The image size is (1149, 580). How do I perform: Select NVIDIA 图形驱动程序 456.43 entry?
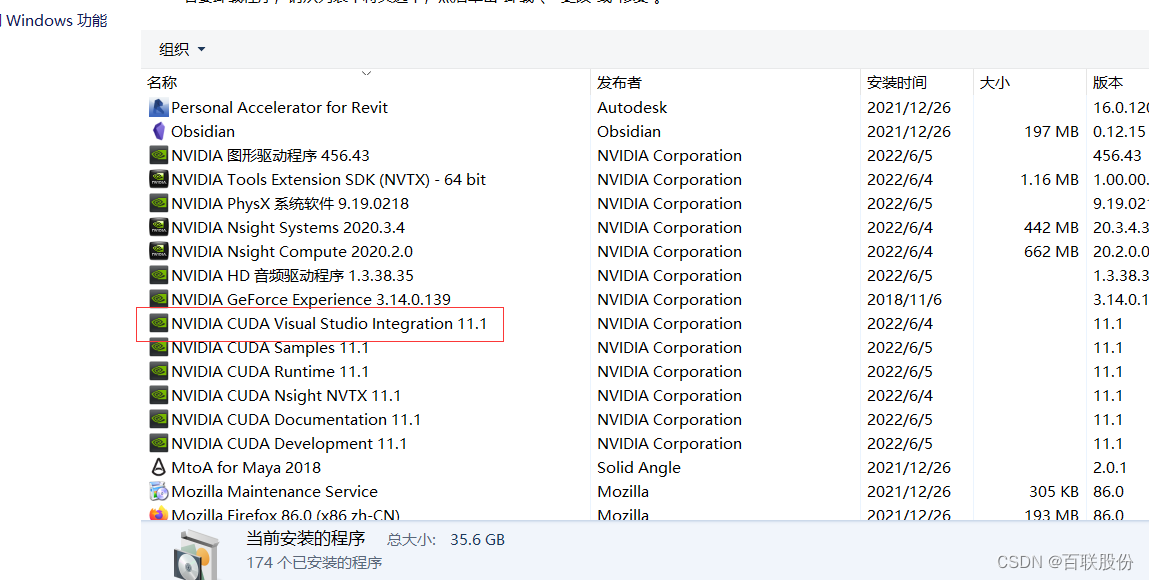click(270, 155)
